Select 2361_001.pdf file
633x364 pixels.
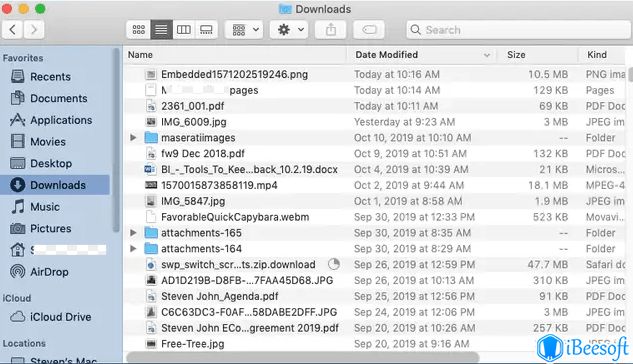tap(193, 106)
